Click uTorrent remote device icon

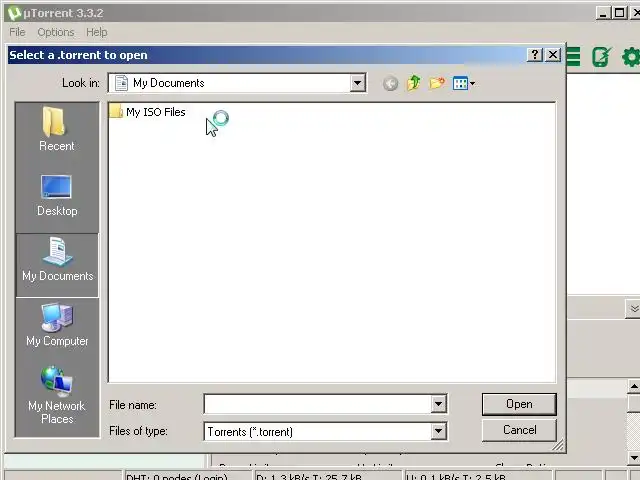tap(601, 57)
